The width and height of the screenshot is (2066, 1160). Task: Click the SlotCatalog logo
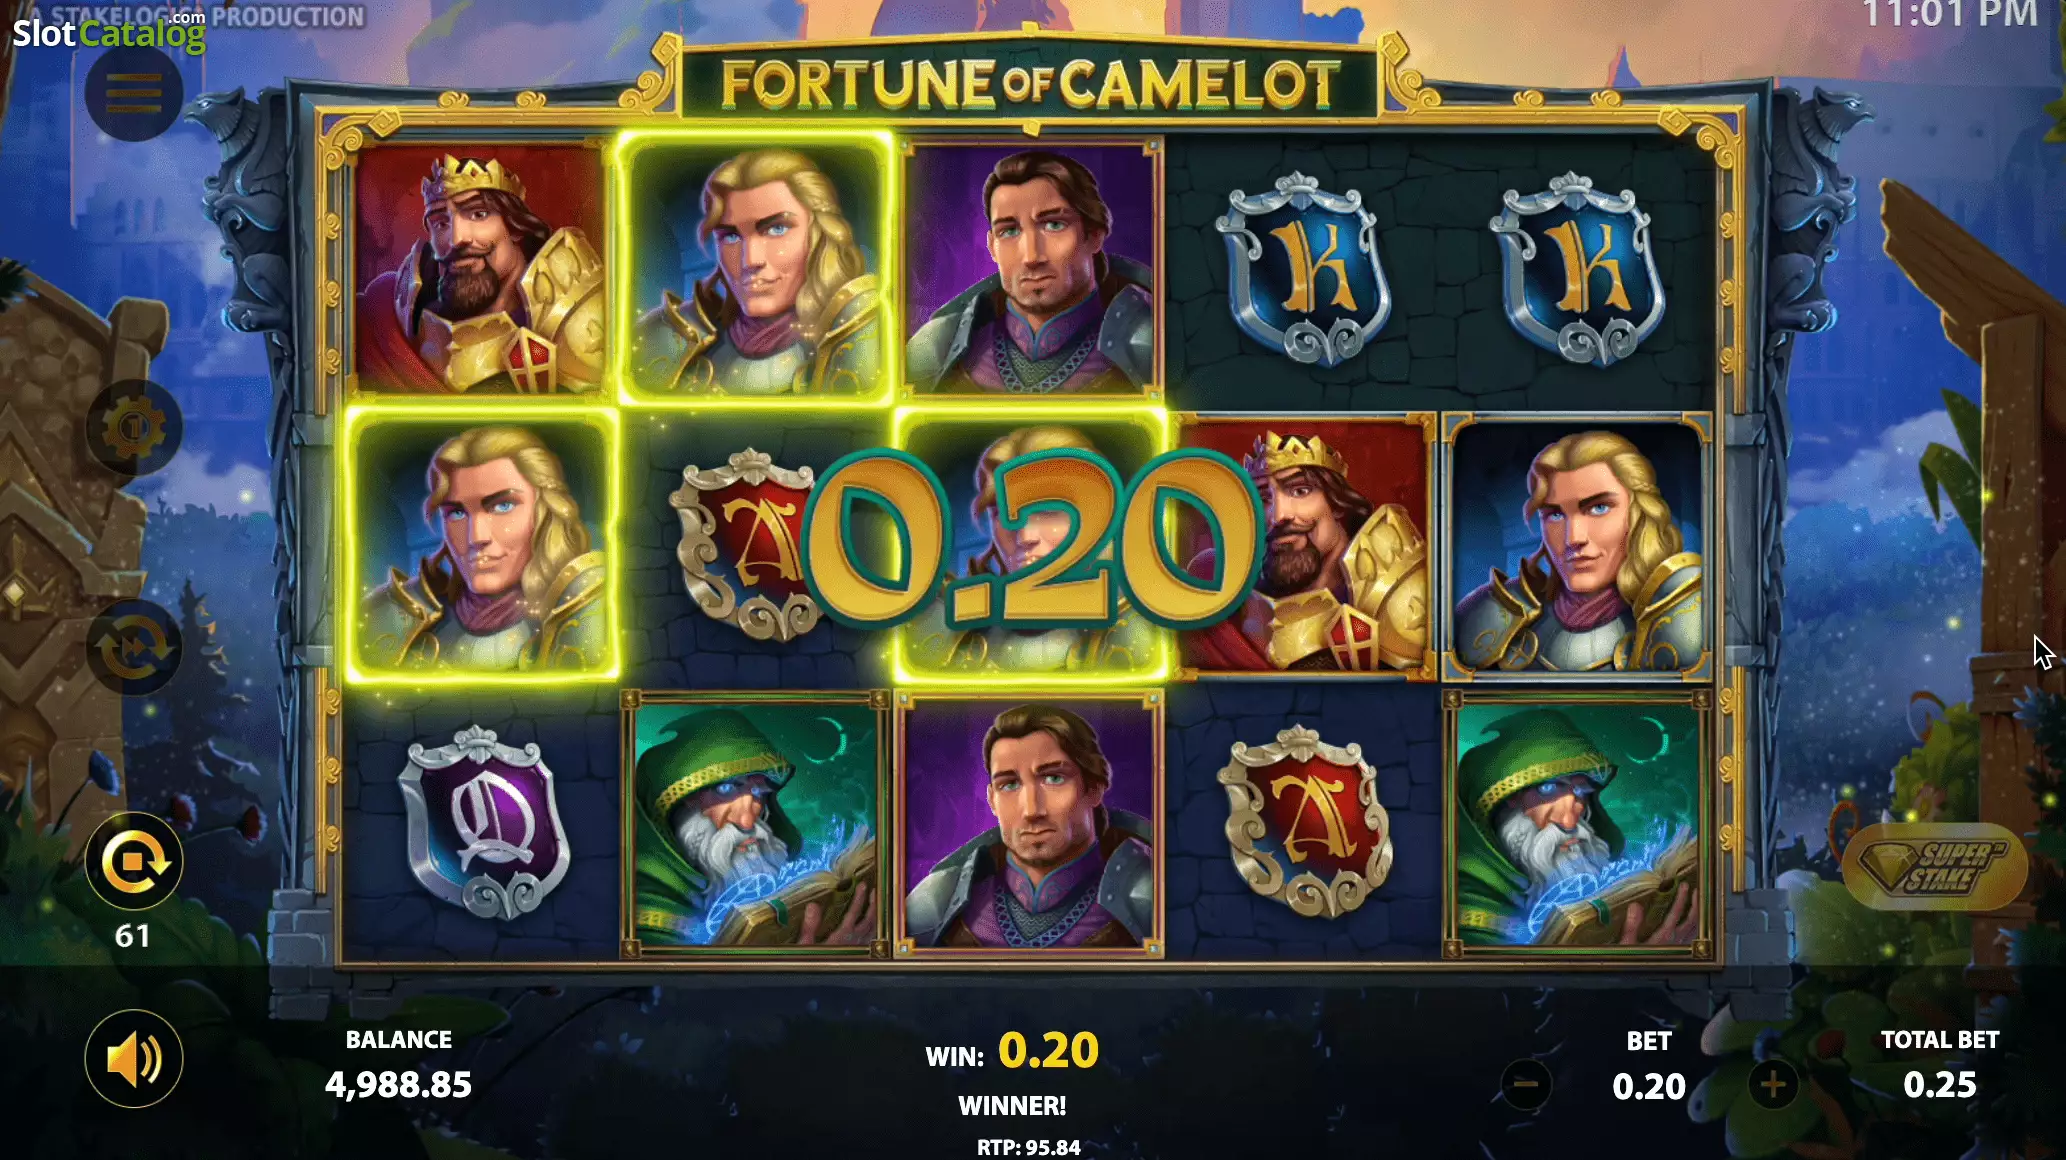(109, 32)
